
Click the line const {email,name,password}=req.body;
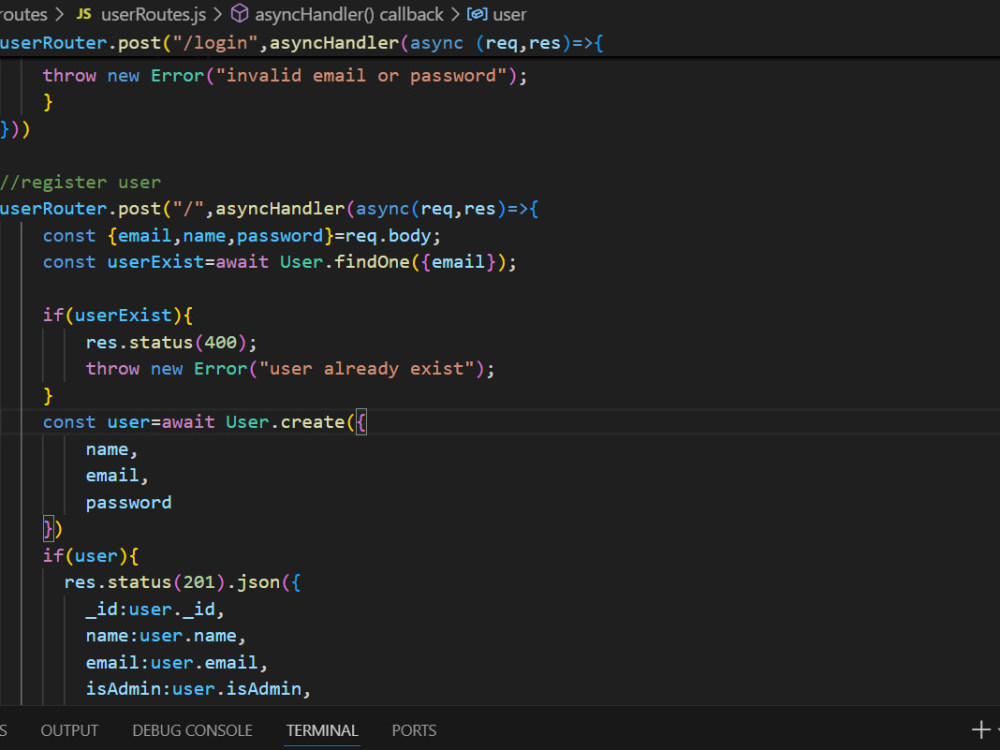coord(242,236)
